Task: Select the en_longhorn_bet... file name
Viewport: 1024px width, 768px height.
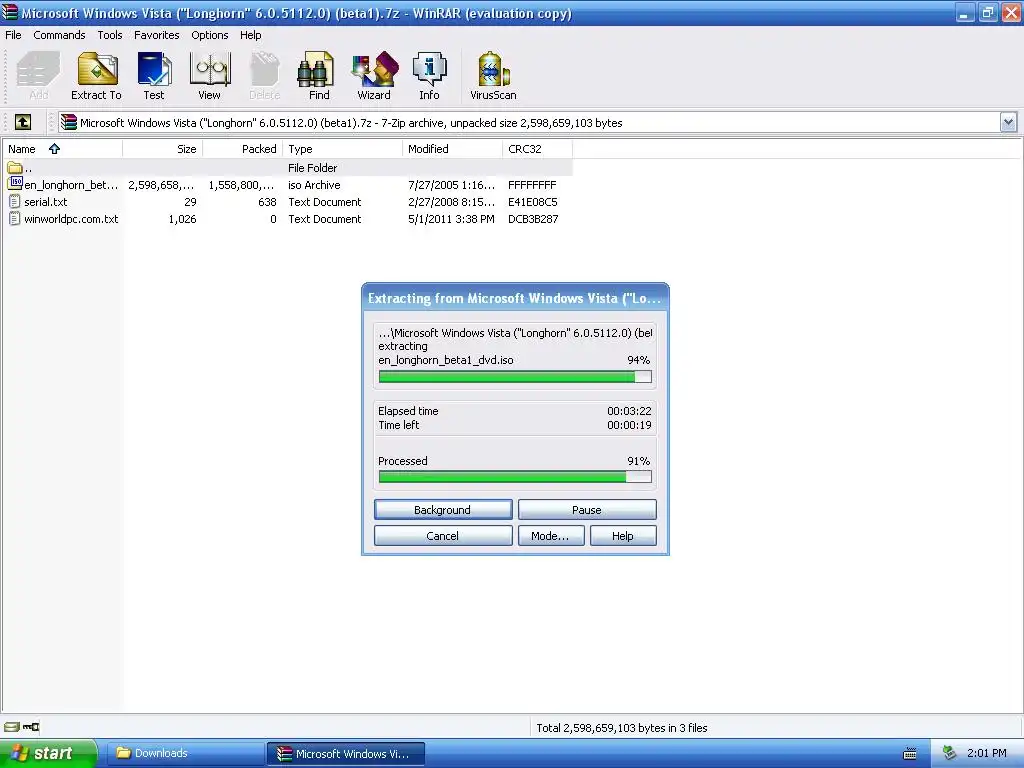Action: pyautogui.click(x=71, y=185)
